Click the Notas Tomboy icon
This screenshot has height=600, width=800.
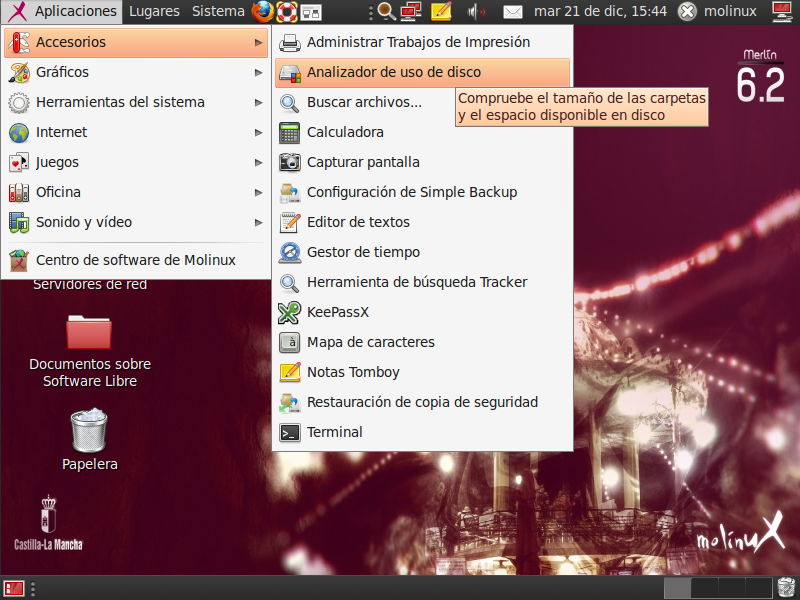point(290,372)
